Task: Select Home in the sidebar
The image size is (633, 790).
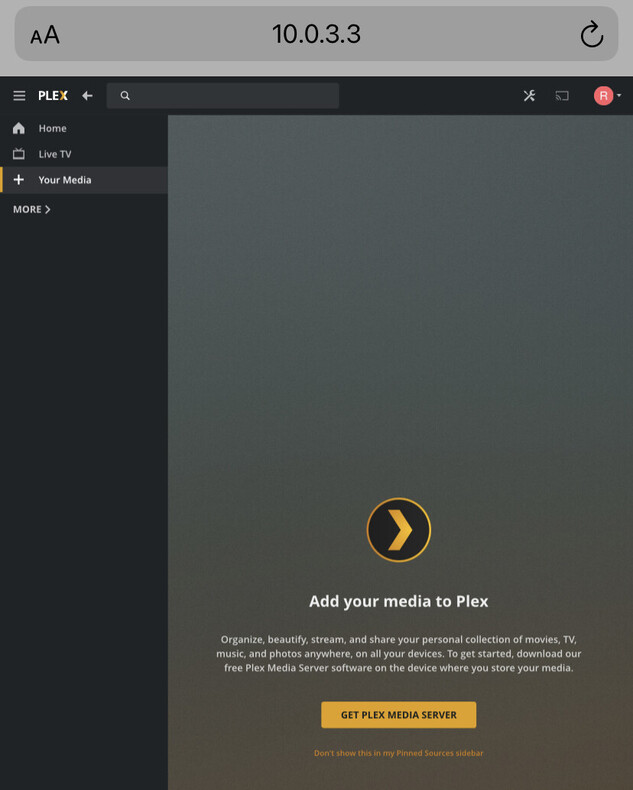Action: (84, 128)
